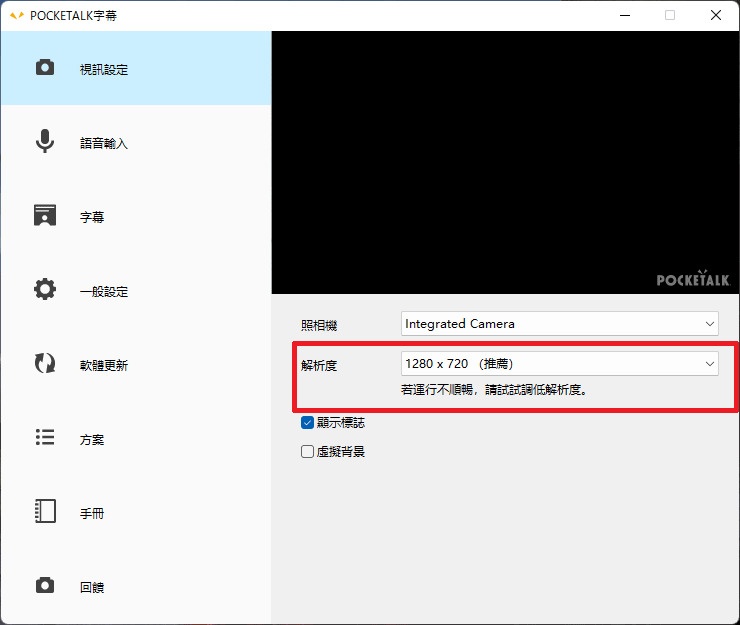Click the camera icon for 回饋
The image size is (740, 625).
pyautogui.click(x=45, y=586)
